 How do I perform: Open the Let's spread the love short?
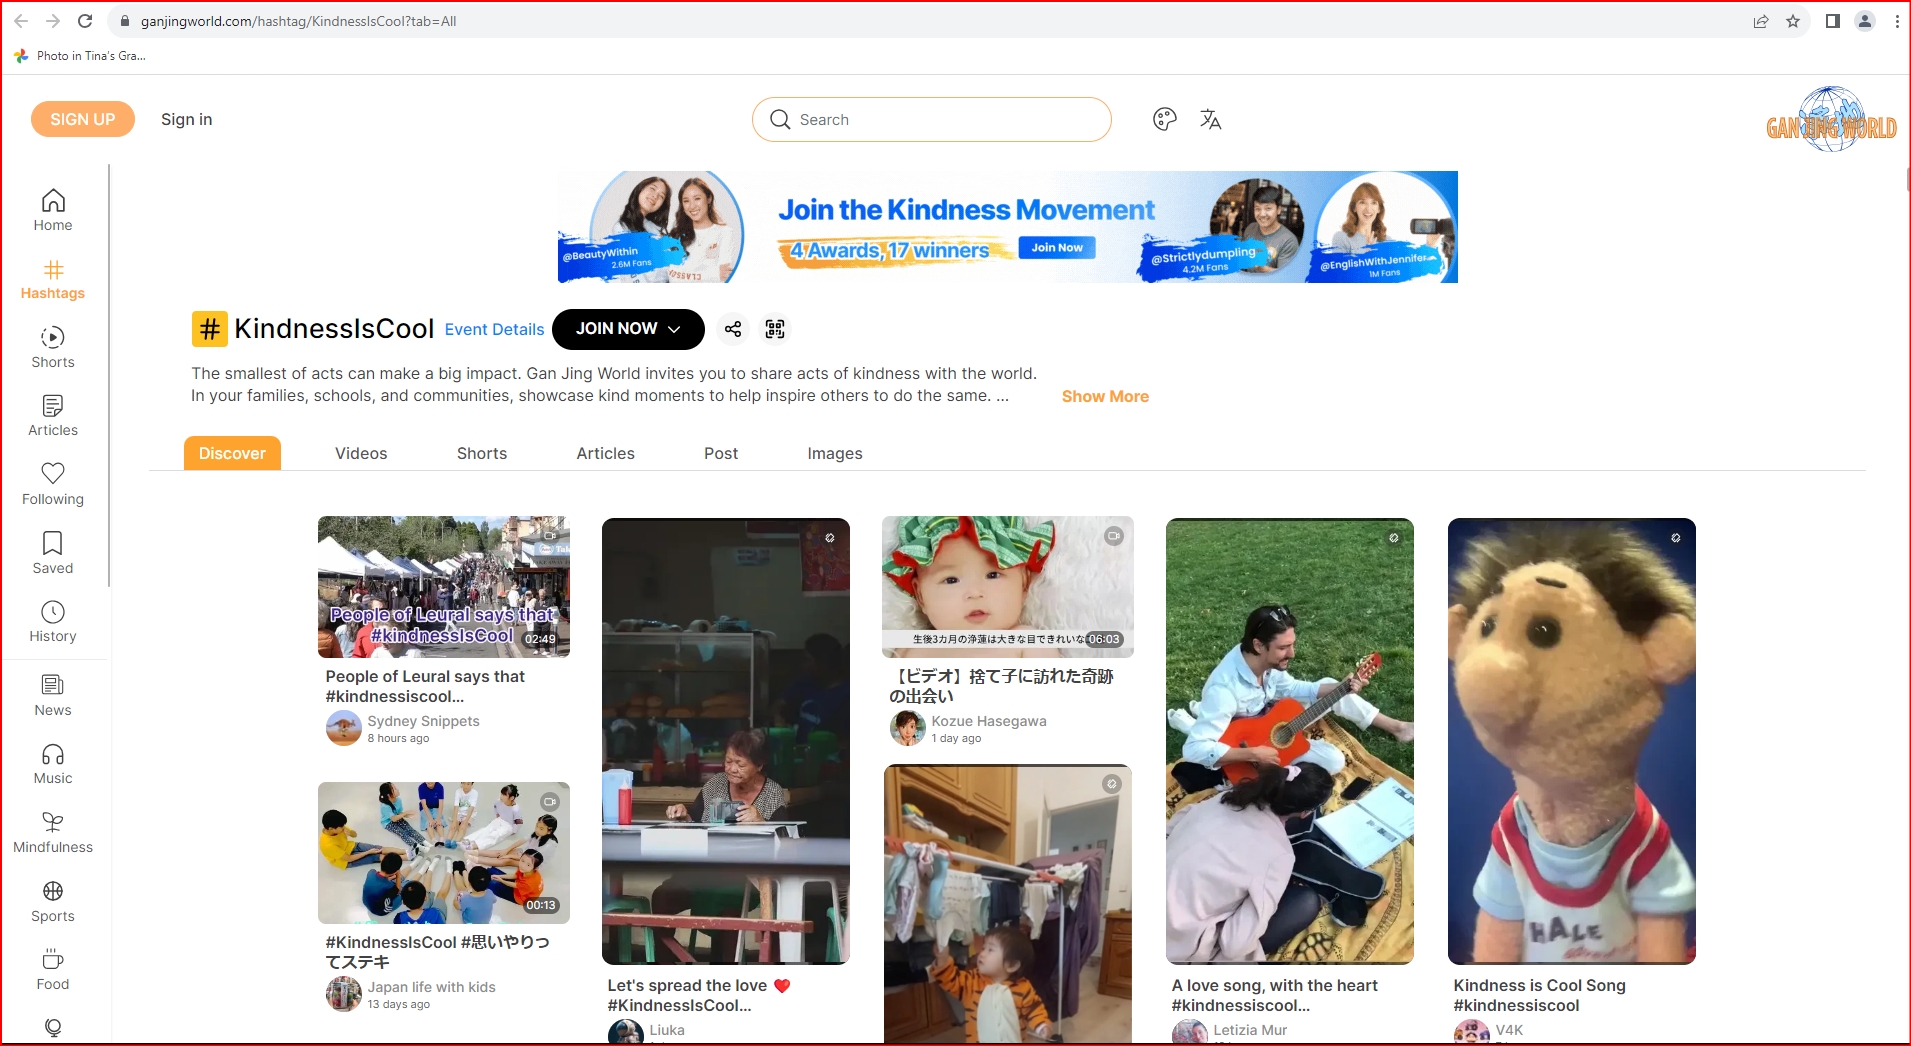[726, 741]
